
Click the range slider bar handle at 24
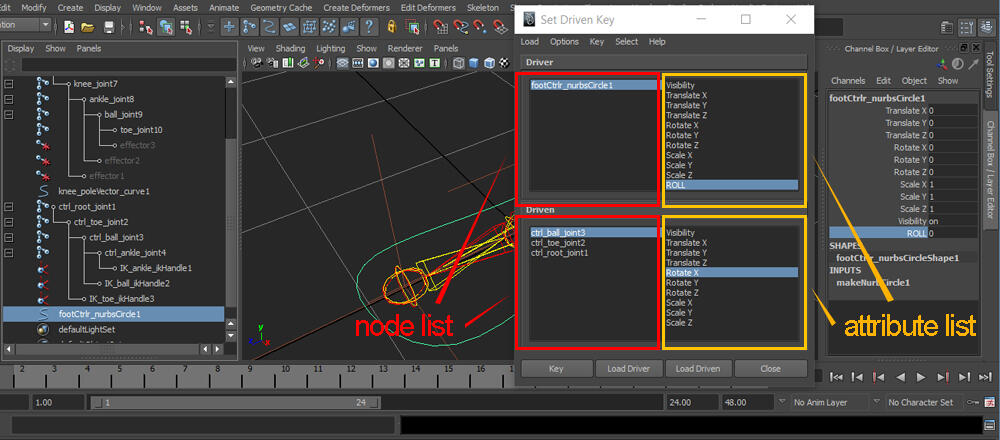click(374, 403)
